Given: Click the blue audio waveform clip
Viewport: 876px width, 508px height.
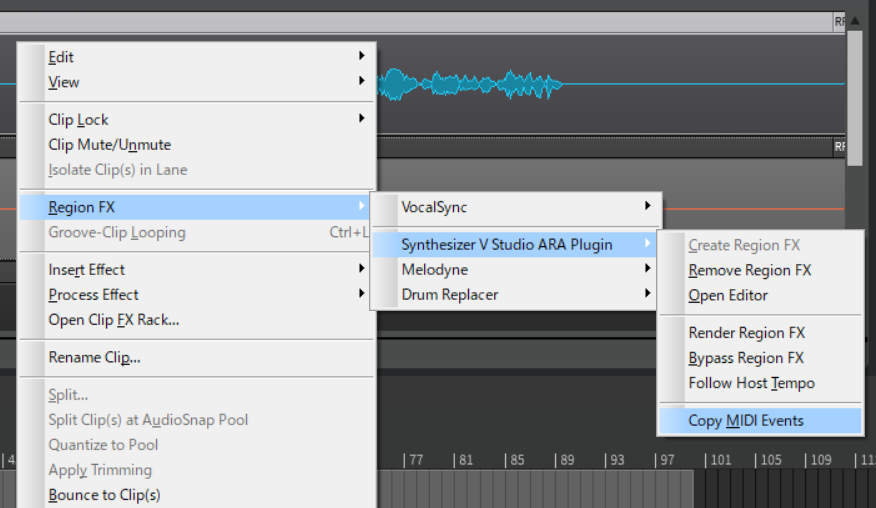Looking at the screenshot, I should [468, 85].
